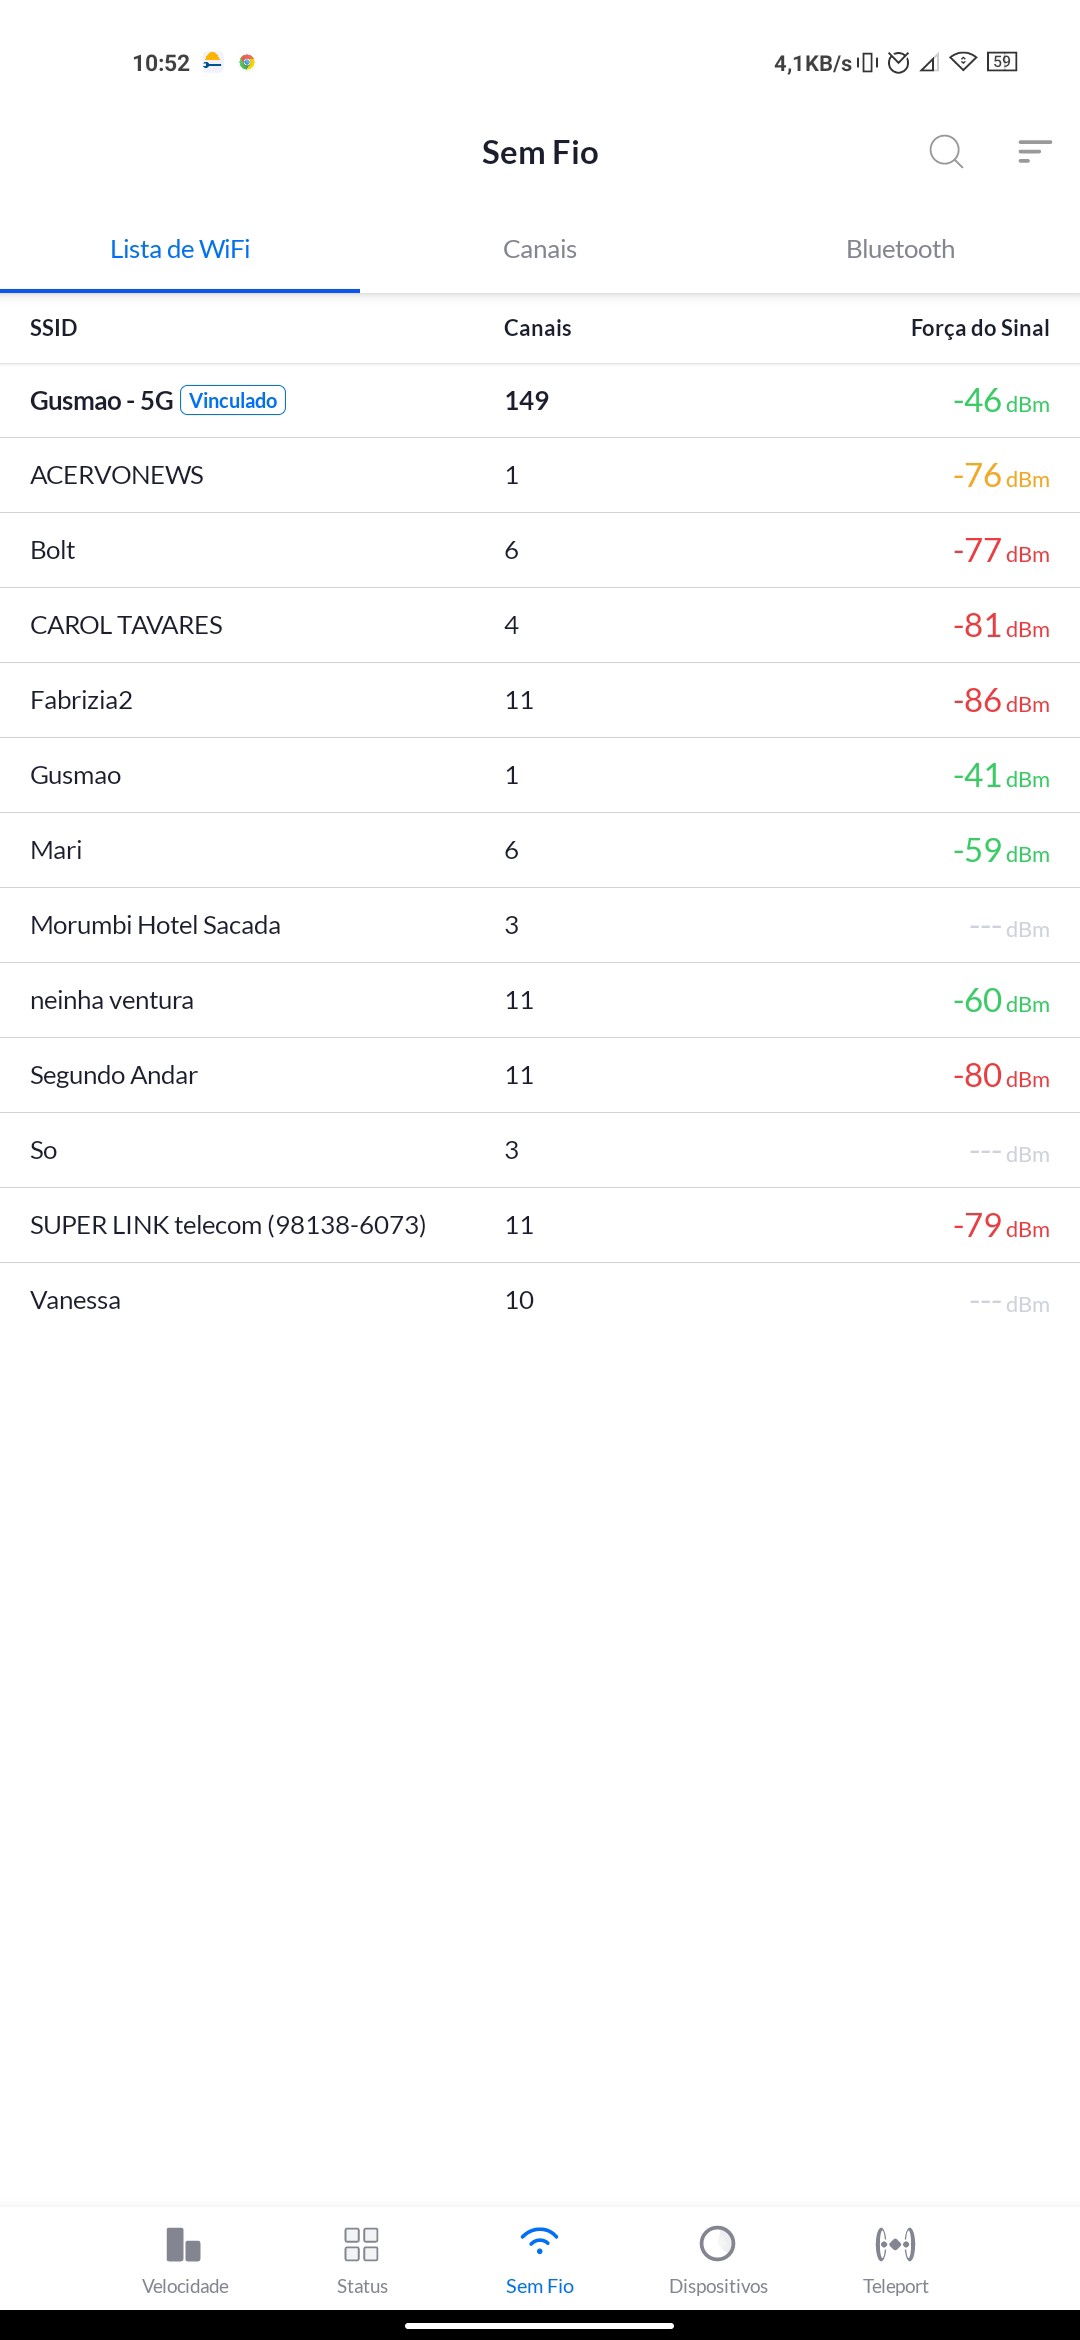Tap the Vinculado badge on Gusmao - 5G
The image size is (1080, 2340).
233,401
